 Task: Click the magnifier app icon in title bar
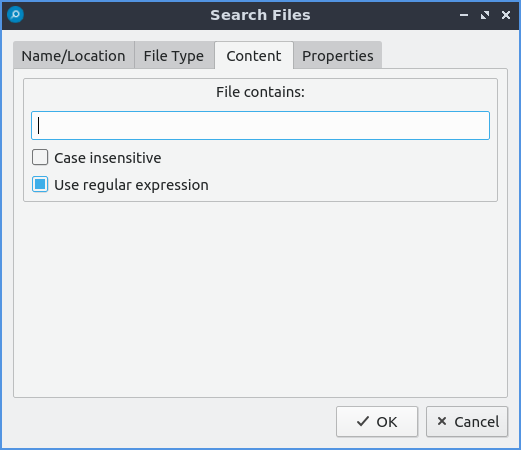click(15, 15)
